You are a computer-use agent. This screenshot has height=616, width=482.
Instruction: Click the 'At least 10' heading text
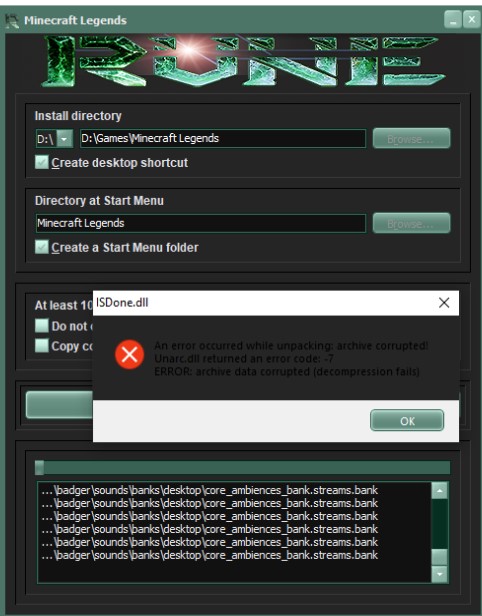pyautogui.click(x=64, y=305)
